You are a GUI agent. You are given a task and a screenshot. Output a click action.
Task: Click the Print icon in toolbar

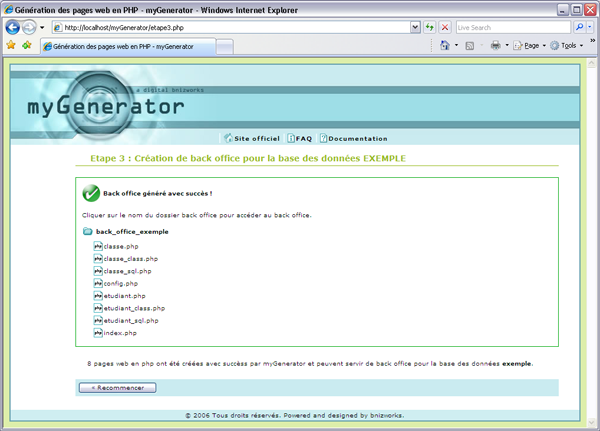coord(495,46)
